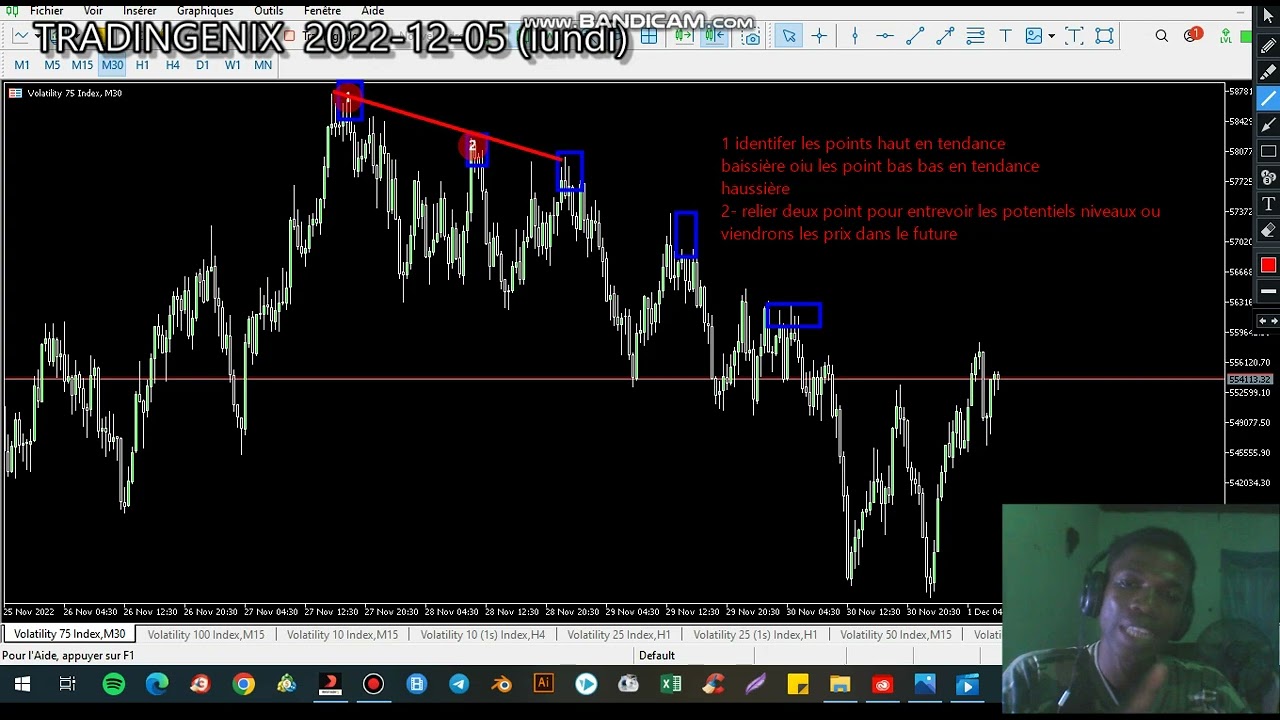Open the search magnifier
Viewport: 1280px width, 720px height.
tap(1161, 36)
